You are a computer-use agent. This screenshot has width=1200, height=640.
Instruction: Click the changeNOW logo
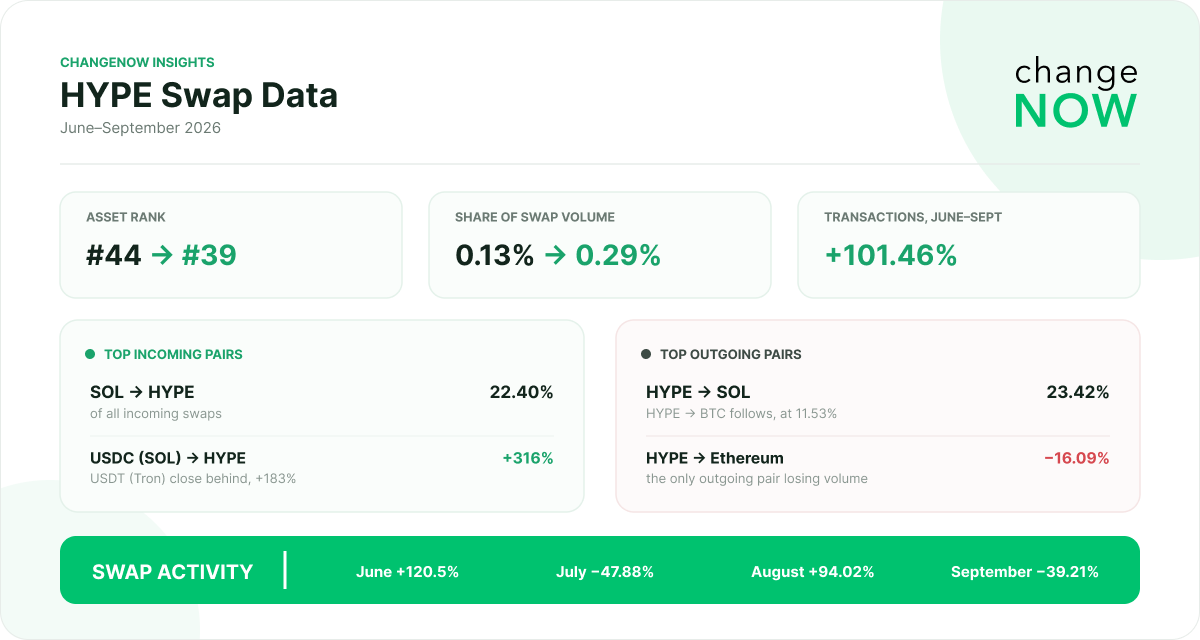pyautogui.click(x=1076, y=94)
